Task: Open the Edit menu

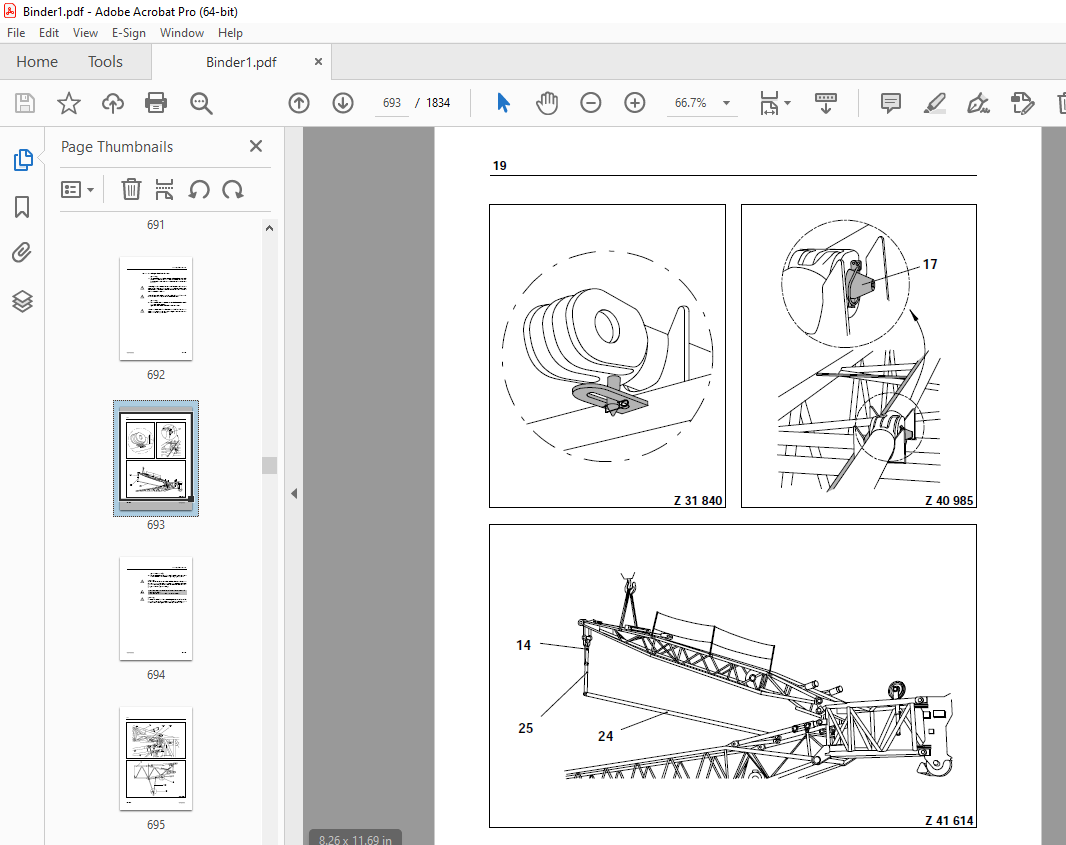Action: click(48, 33)
